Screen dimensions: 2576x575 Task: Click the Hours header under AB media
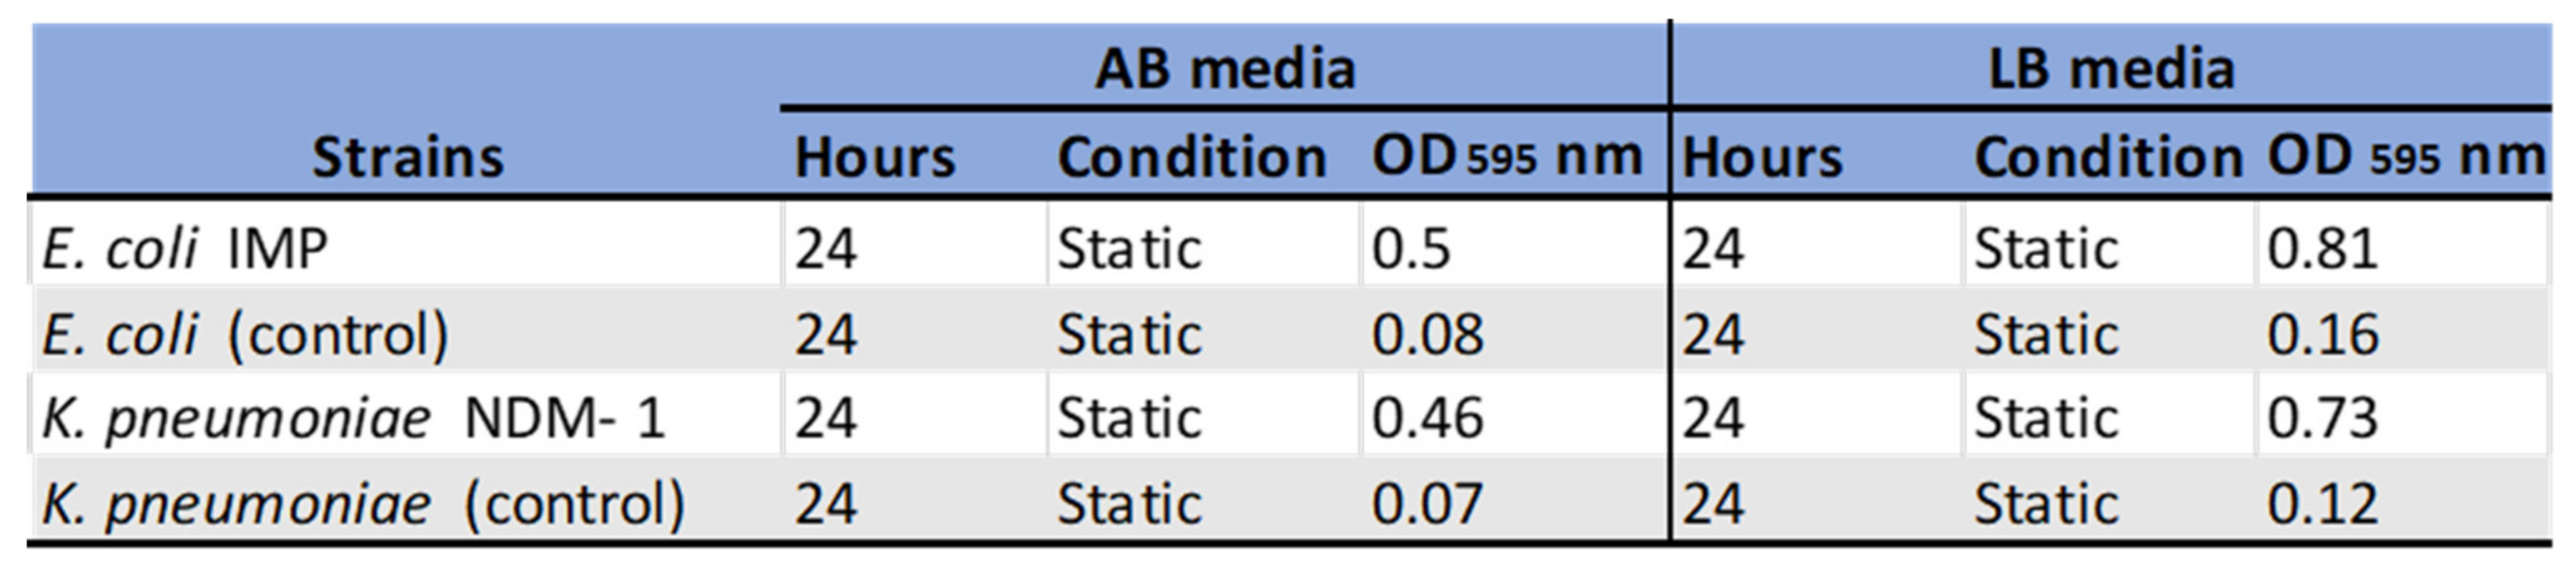coord(875,157)
